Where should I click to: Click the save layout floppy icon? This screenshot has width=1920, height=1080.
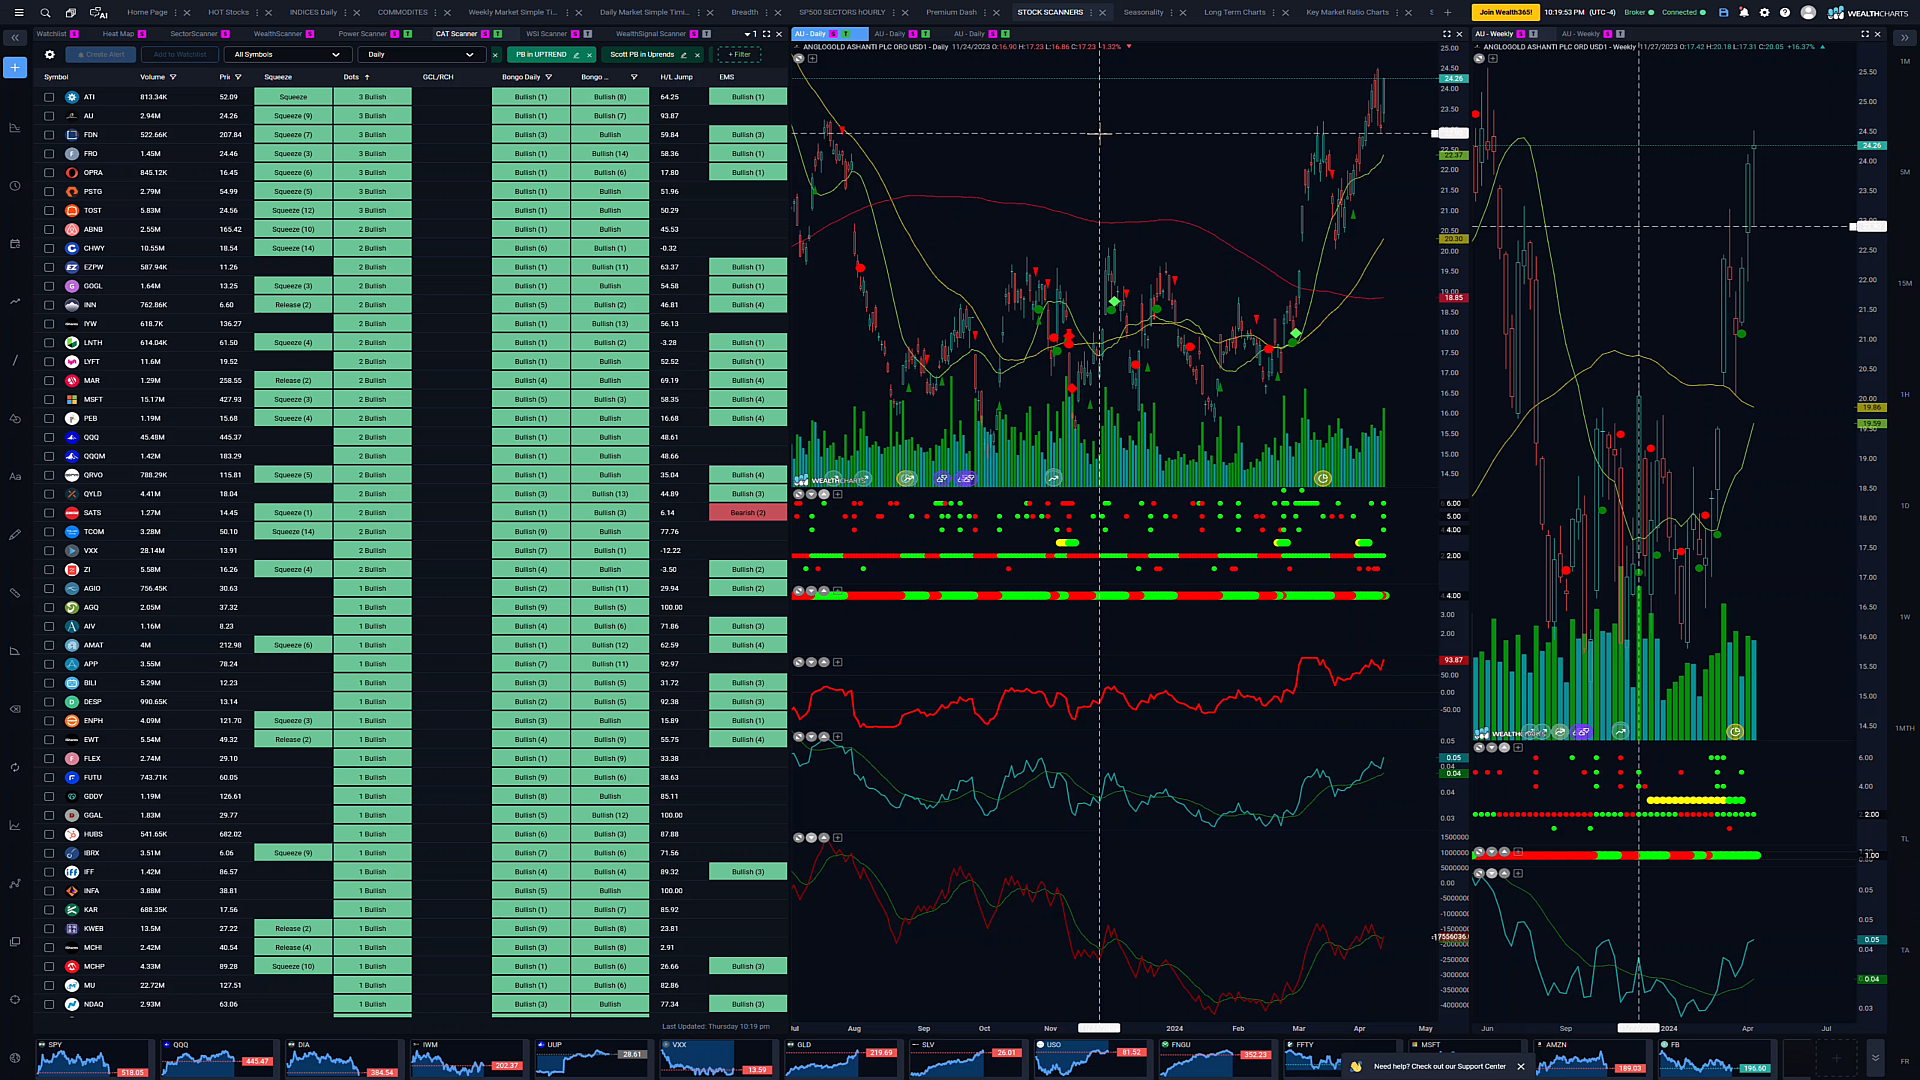pos(1723,13)
